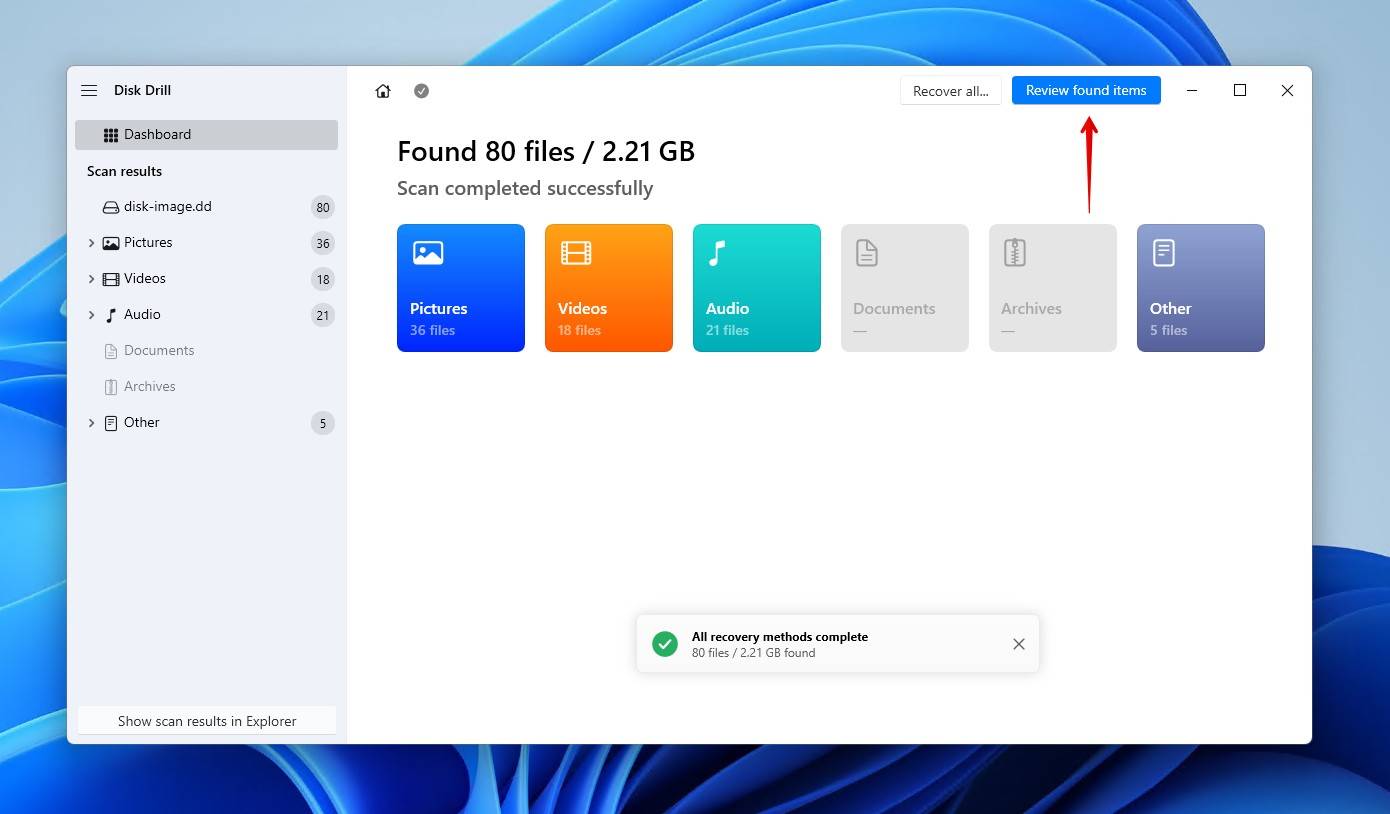This screenshot has height=814, width=1390.
Task: Click the empty Documents card
Action: click(x=905, y=288)
